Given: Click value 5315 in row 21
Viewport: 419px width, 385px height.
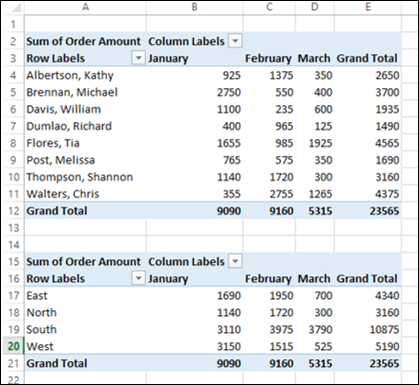Looking at the screenshot, I should [x=321, y=363].
